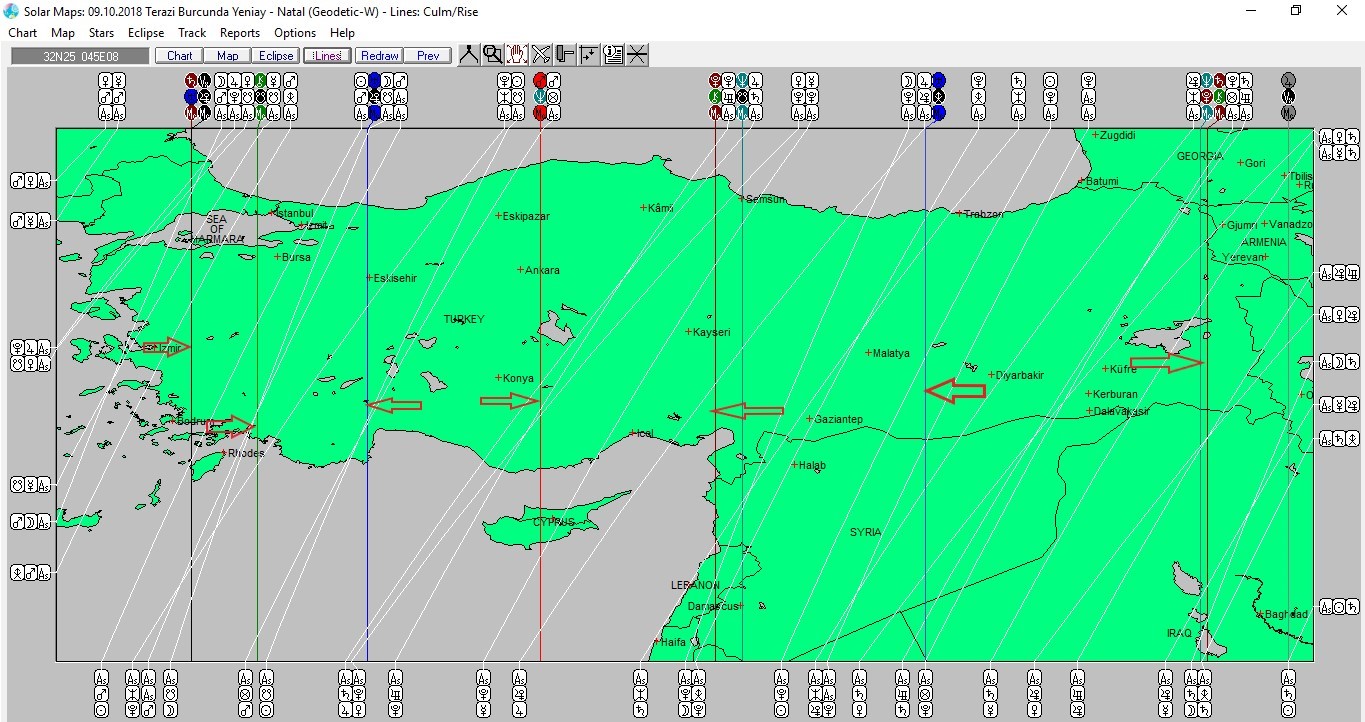This screenshot has width=1365, height=722.
Task: Click the crosshair icon at toolbar end
Action: coord(637,55)
